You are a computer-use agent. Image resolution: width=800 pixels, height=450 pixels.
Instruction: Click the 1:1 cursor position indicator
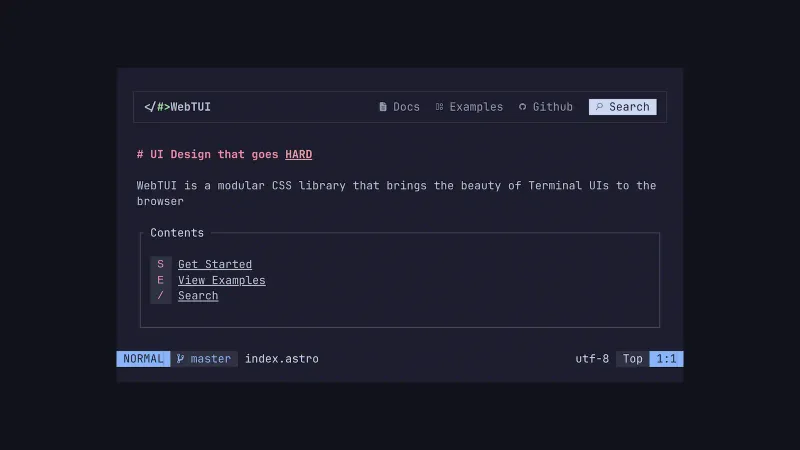[x=666, y=358]
